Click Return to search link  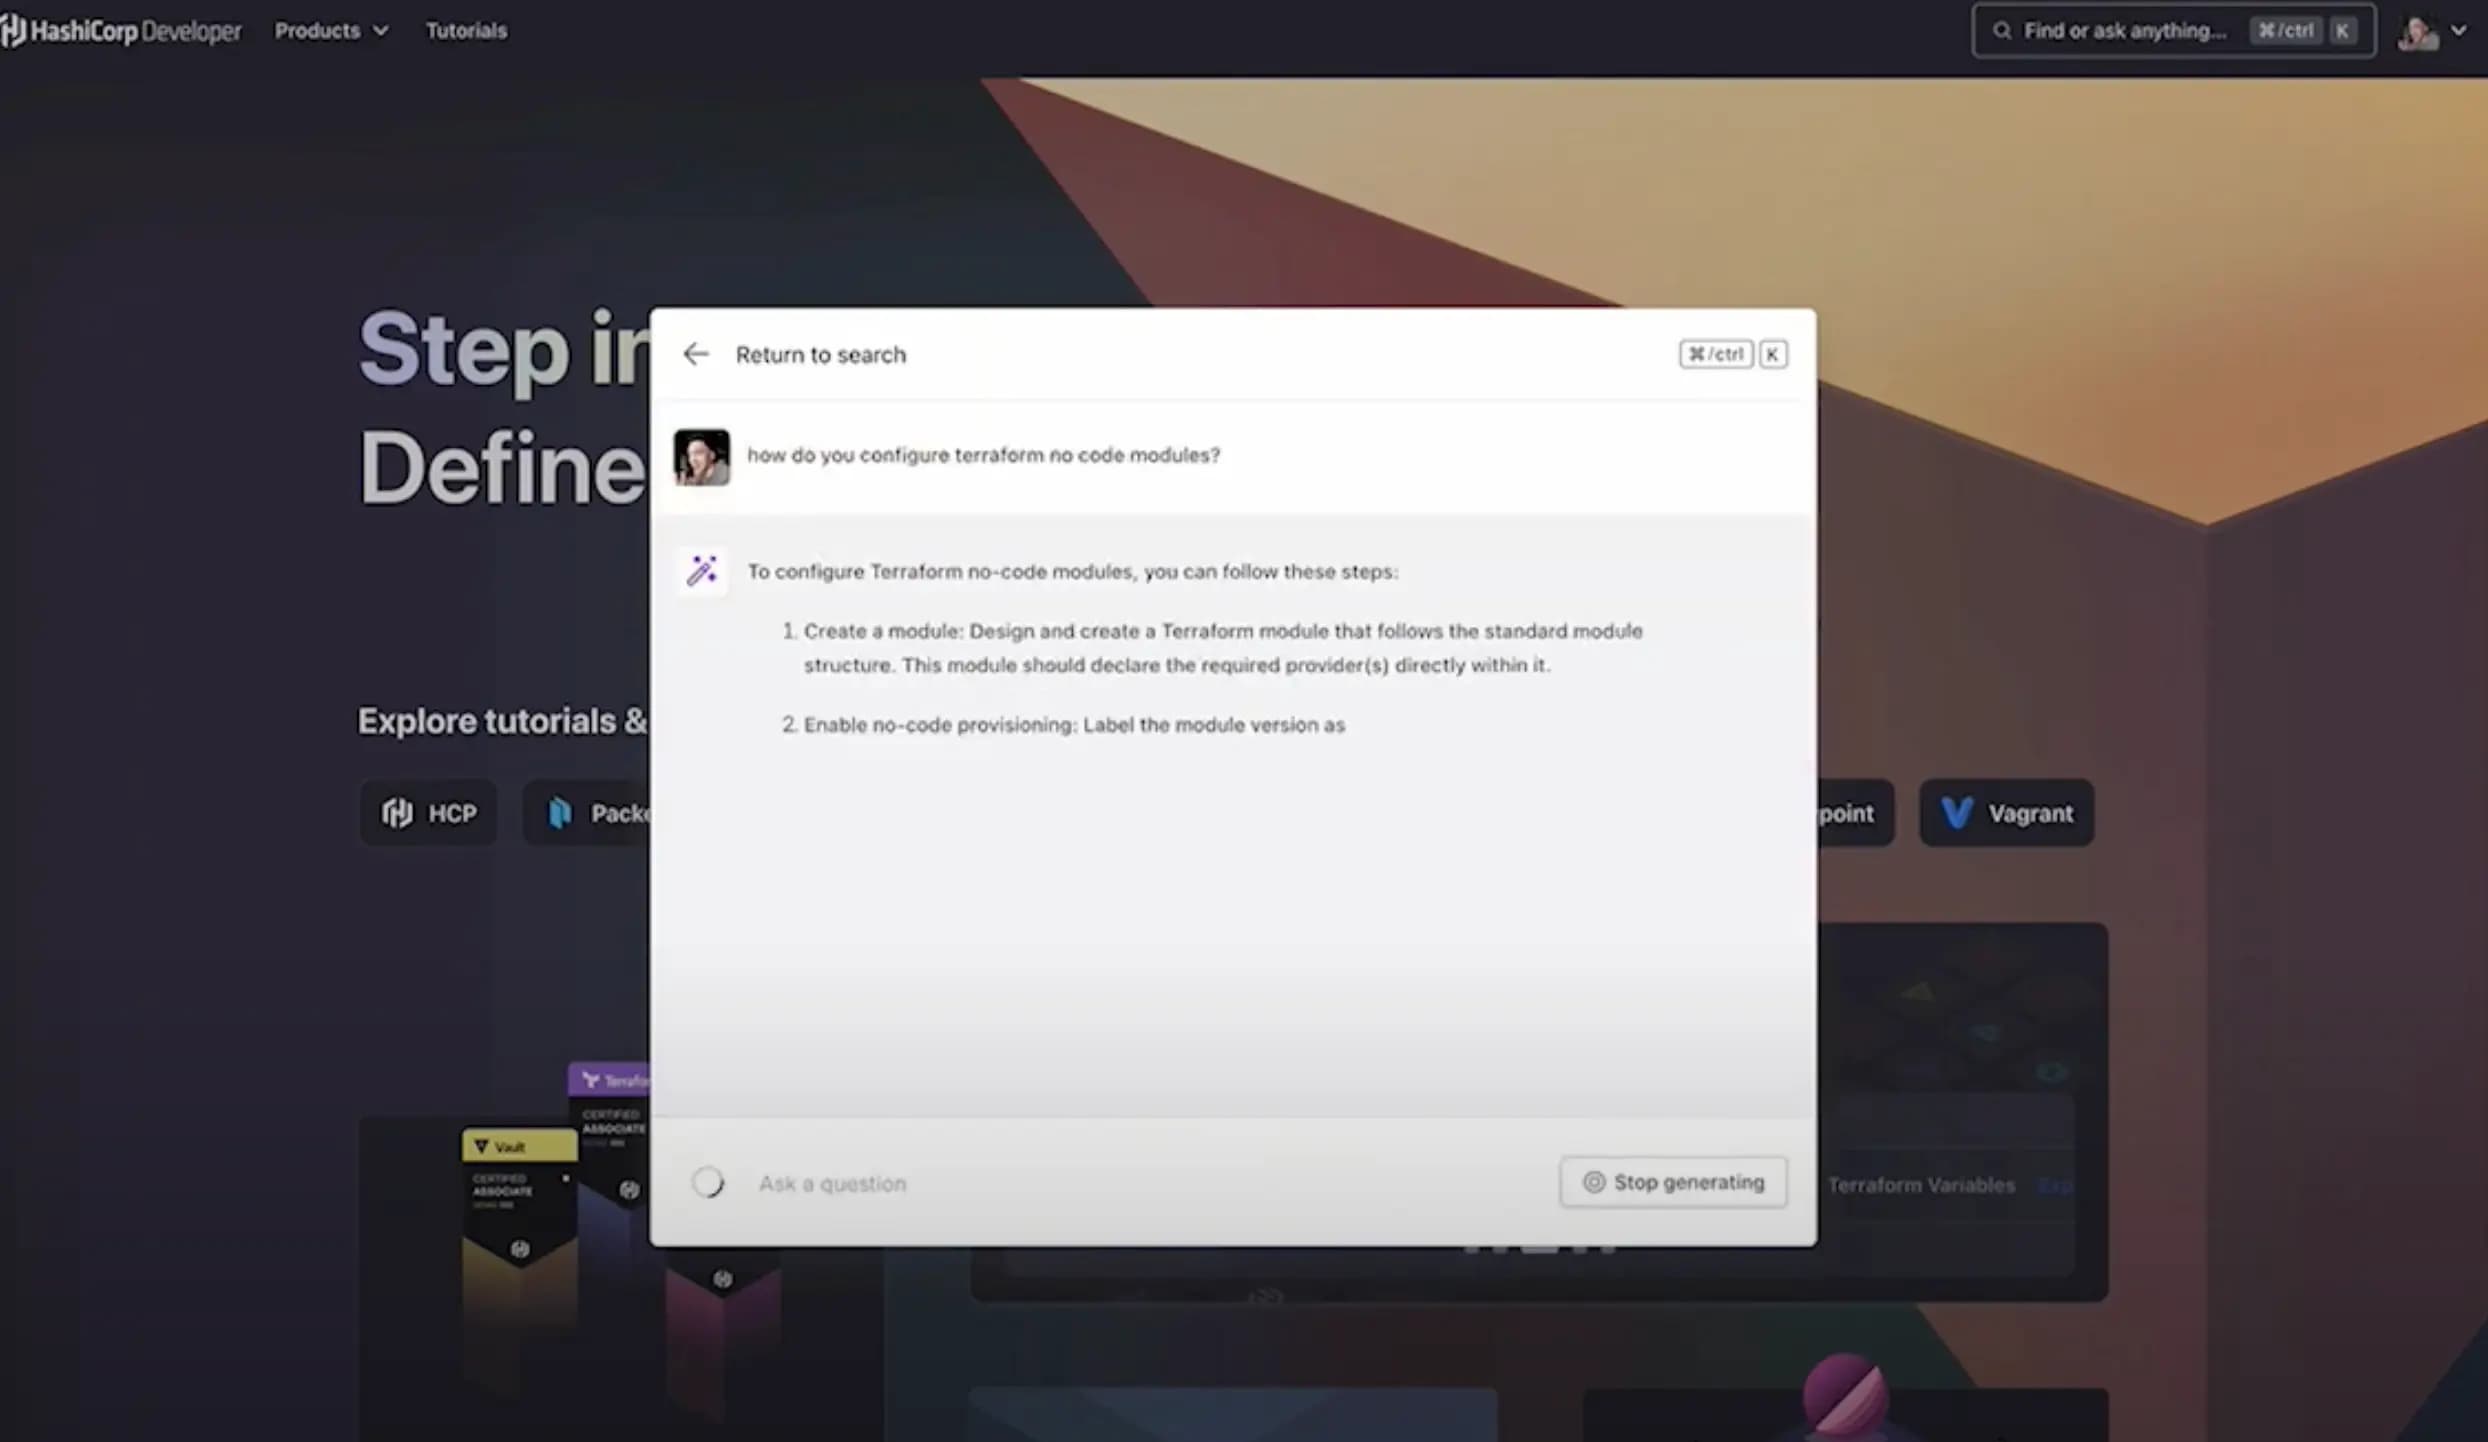coord(820,355)
